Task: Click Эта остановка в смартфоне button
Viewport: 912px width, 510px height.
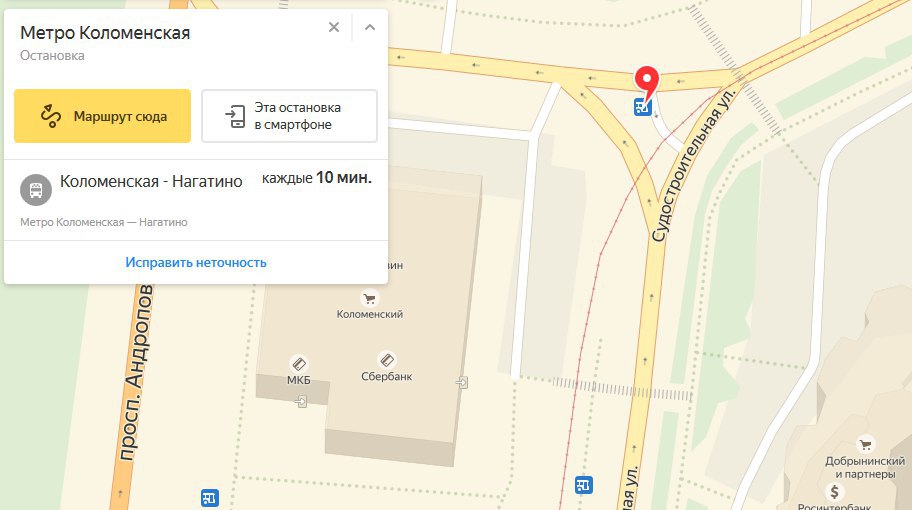Action: 290,116
